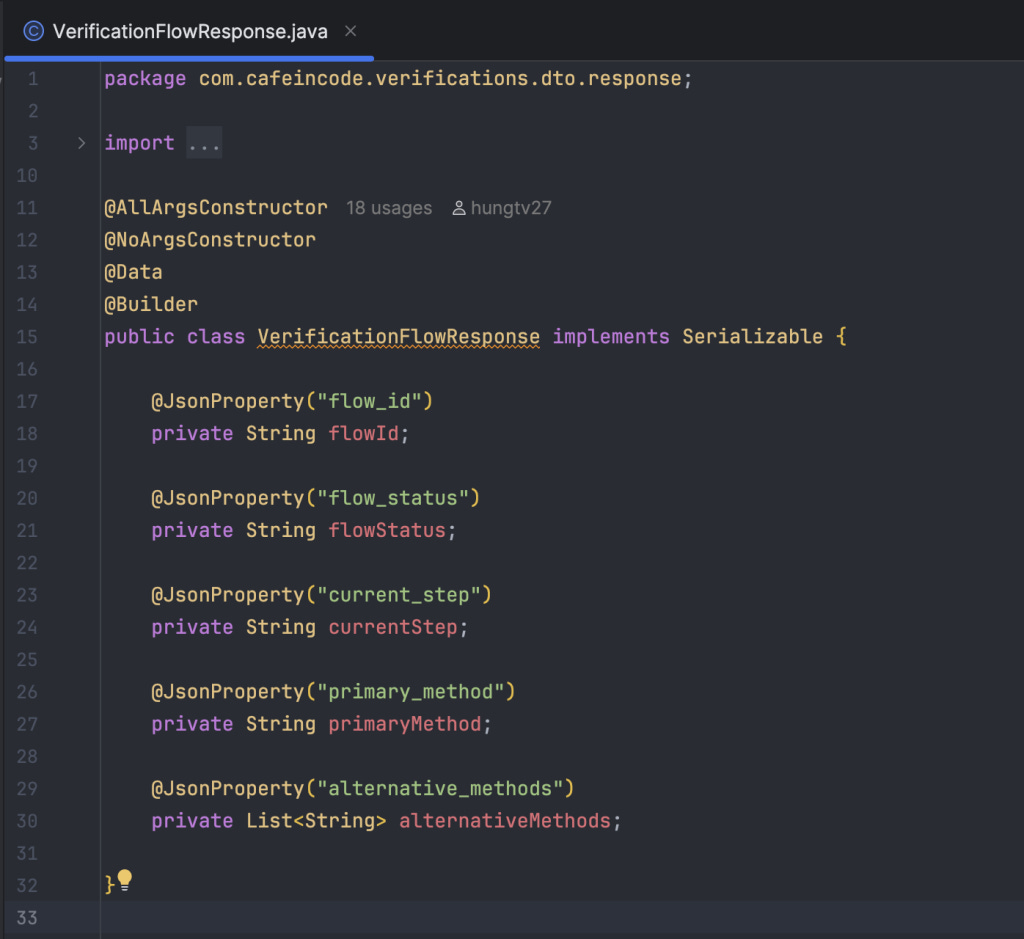Click the class keyword on line 15

click(x=216, y=337)
